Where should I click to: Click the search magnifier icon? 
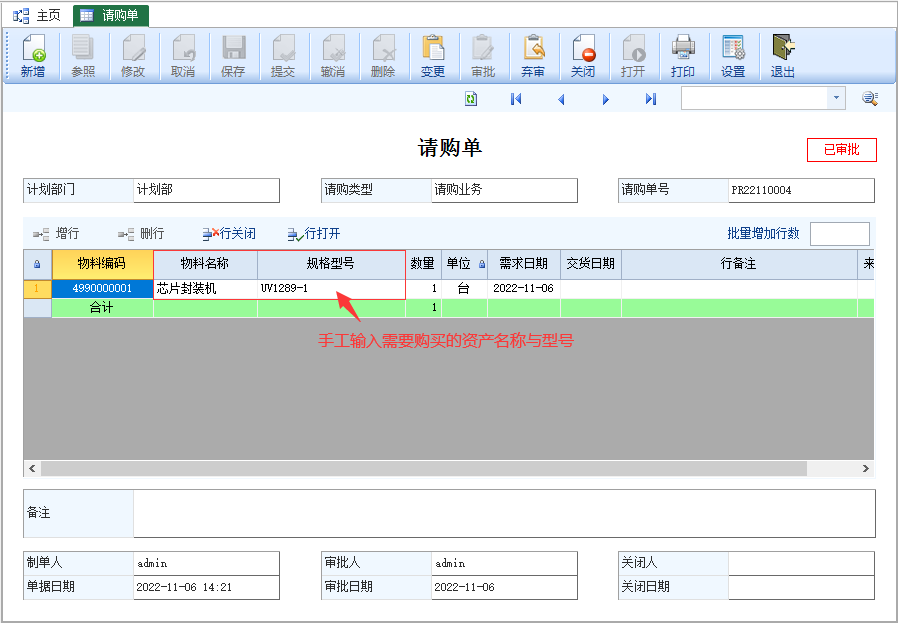(870, 98)
